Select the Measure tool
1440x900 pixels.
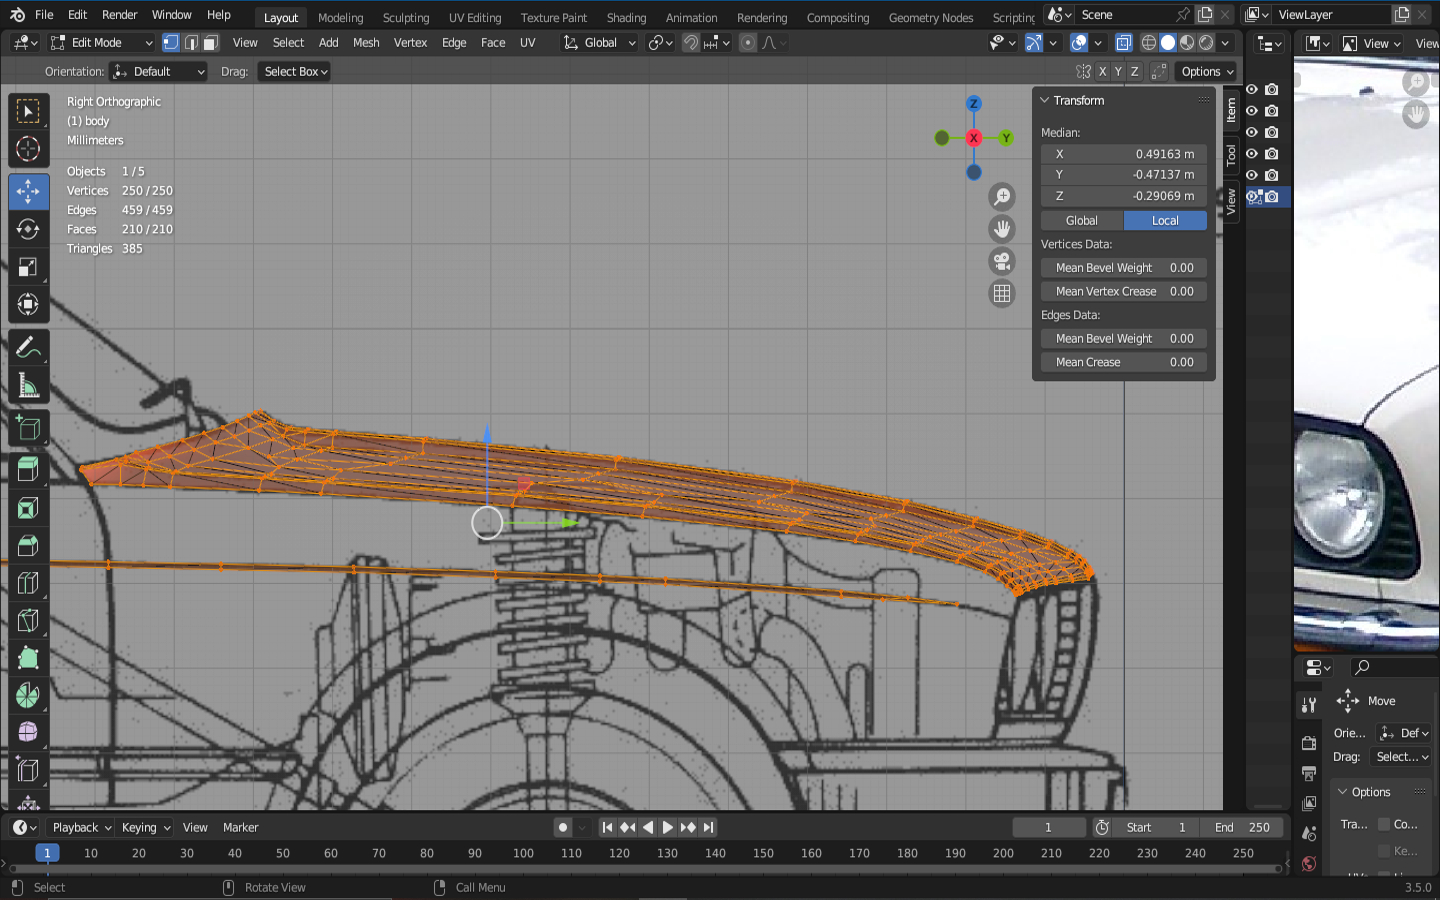28,386
